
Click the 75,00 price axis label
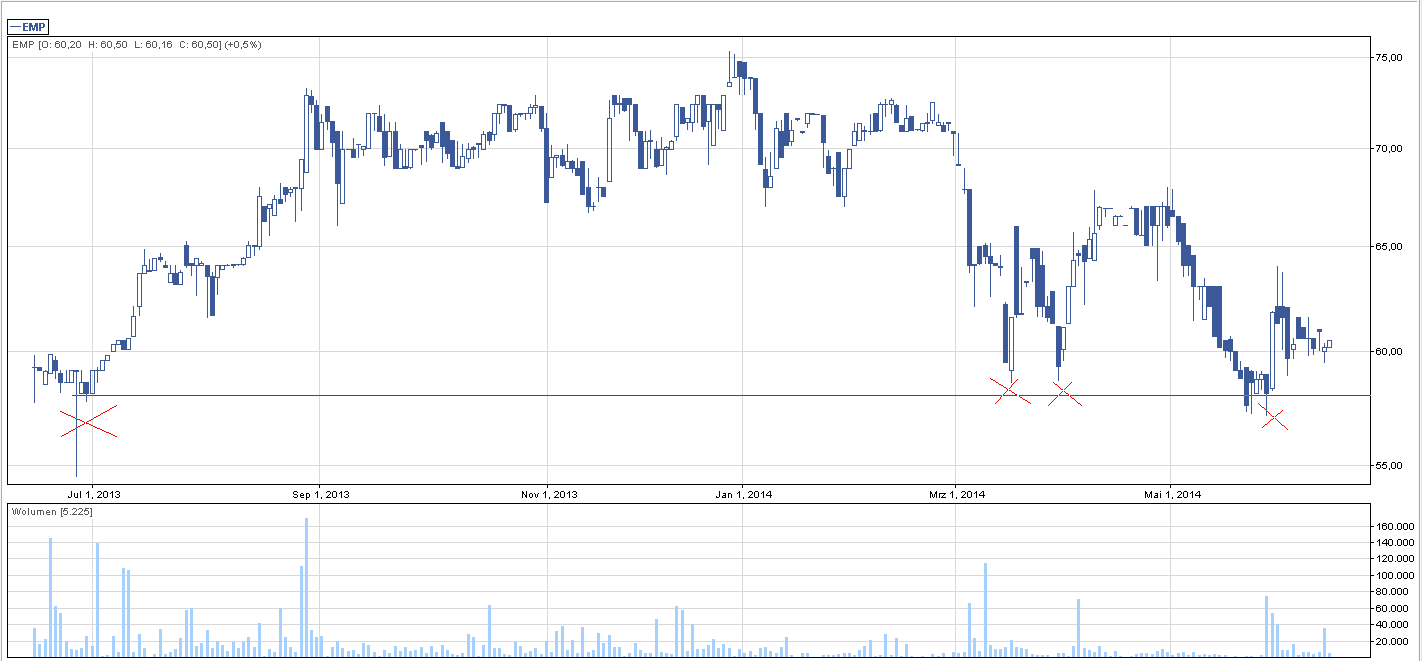click(1390, 58)
